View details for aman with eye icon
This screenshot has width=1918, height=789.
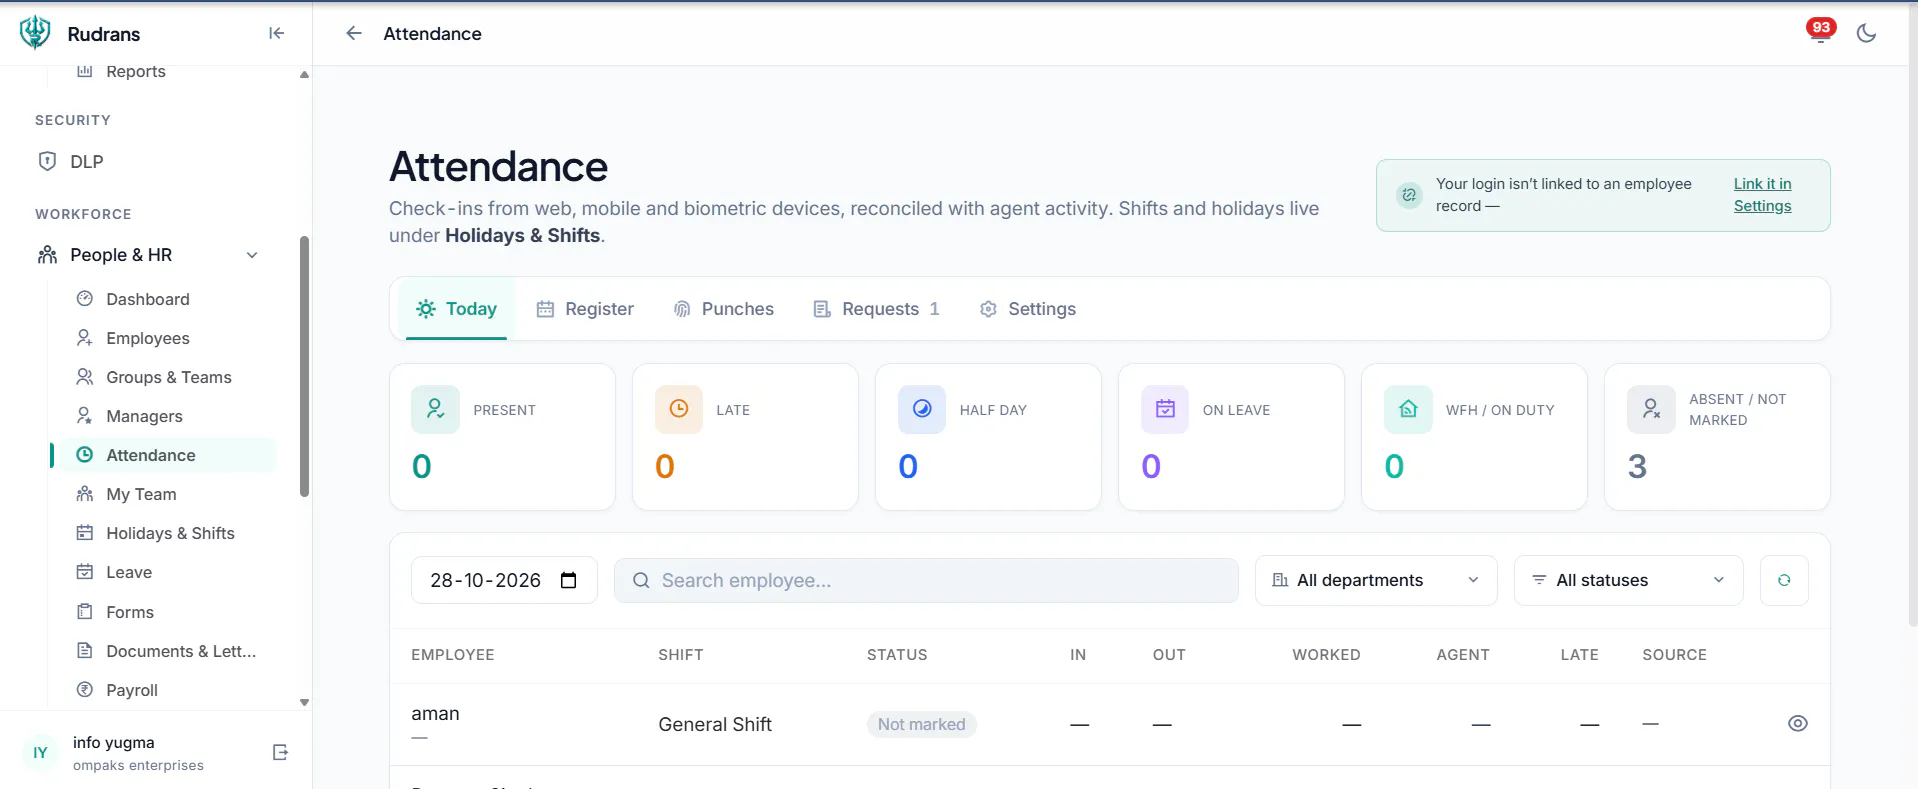coord(1797,724)
